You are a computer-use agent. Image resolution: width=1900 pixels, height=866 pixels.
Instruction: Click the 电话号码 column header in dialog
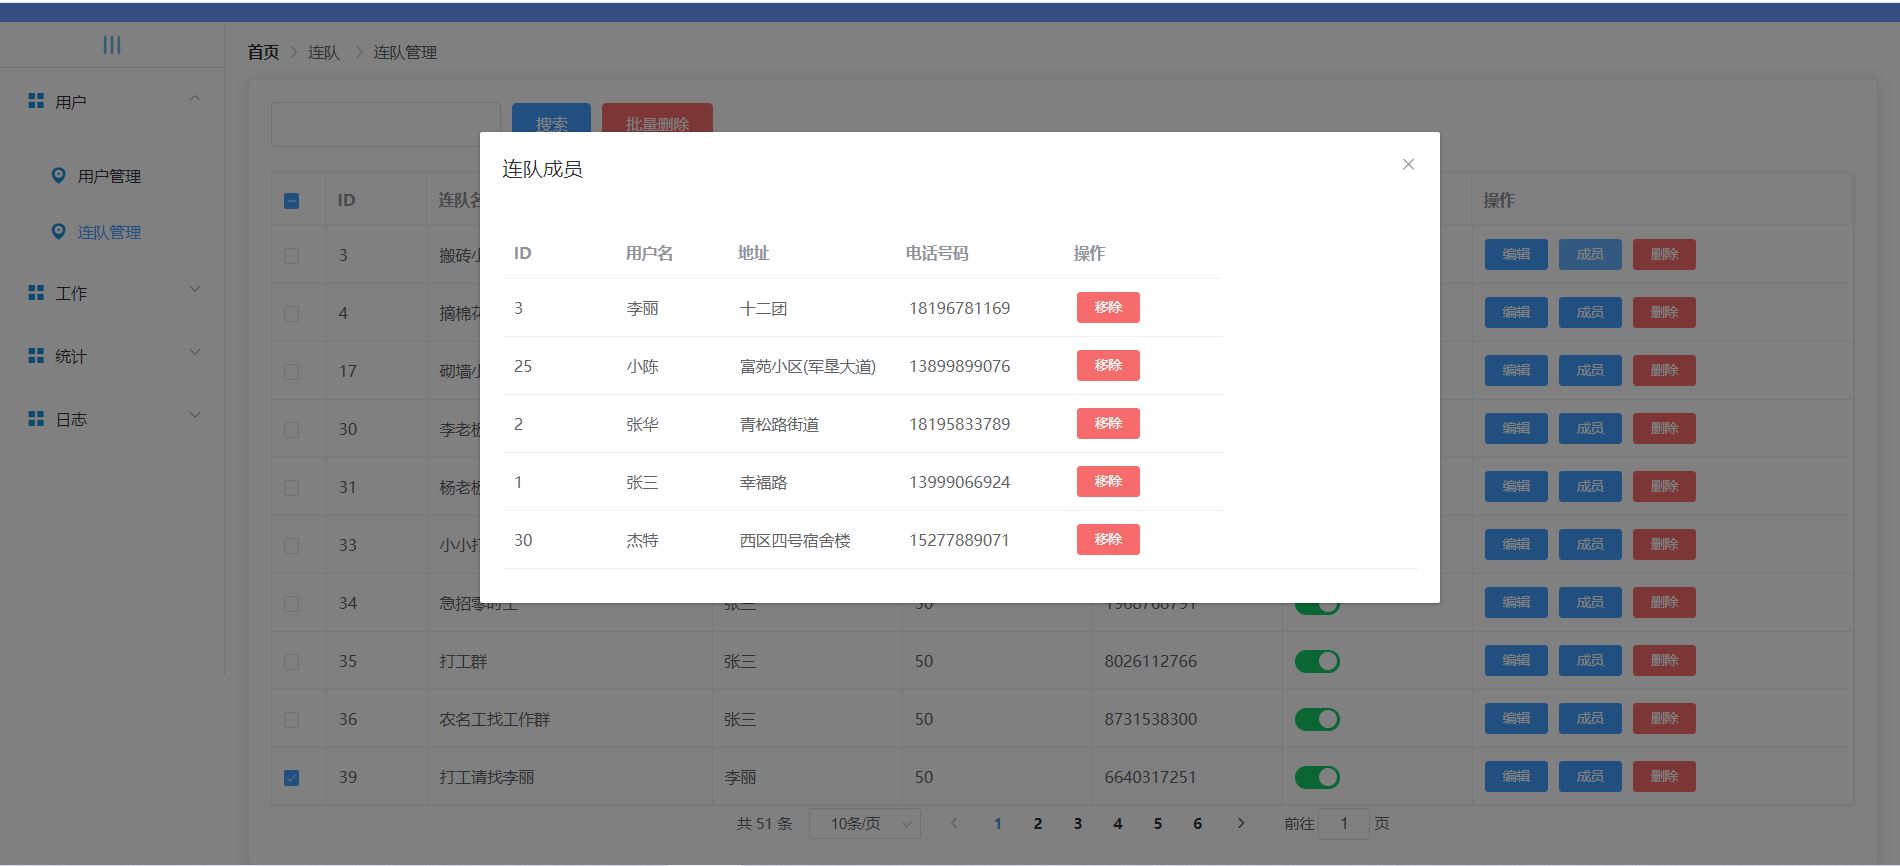coord(937,253)
